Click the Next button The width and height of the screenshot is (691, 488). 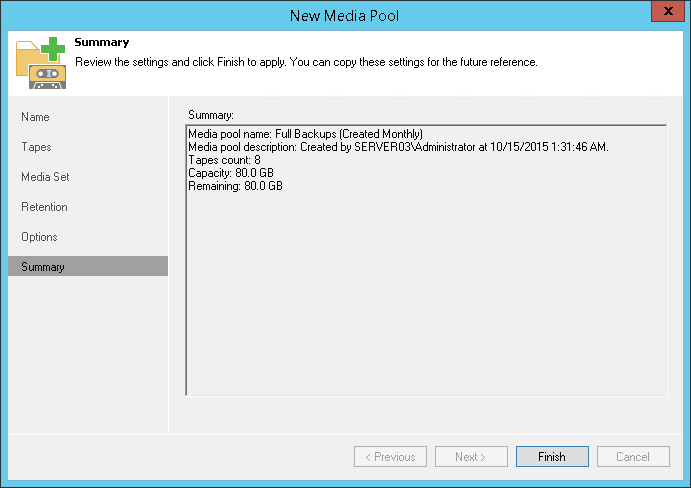470,457
